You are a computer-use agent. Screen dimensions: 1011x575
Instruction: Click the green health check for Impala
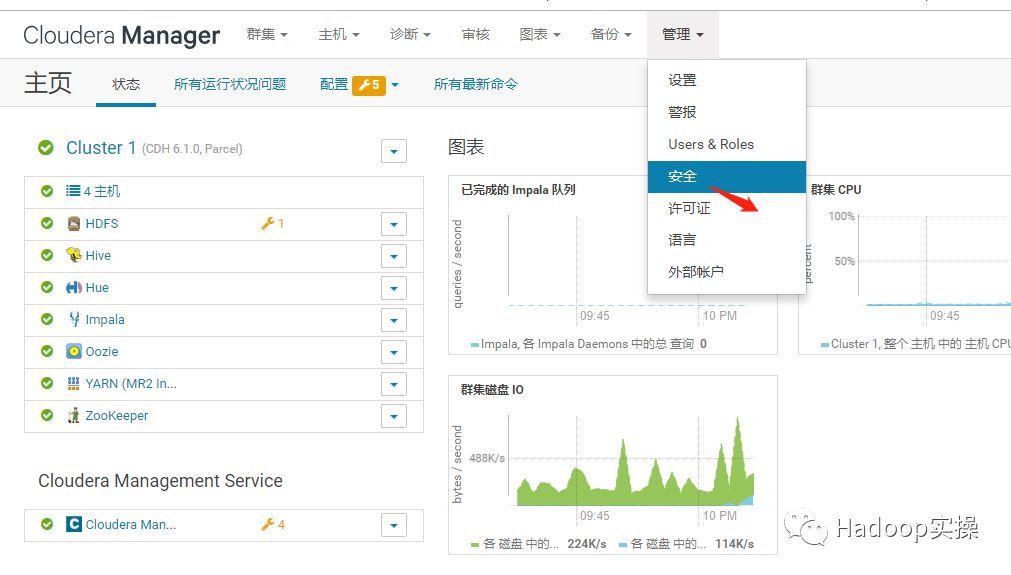47,319
